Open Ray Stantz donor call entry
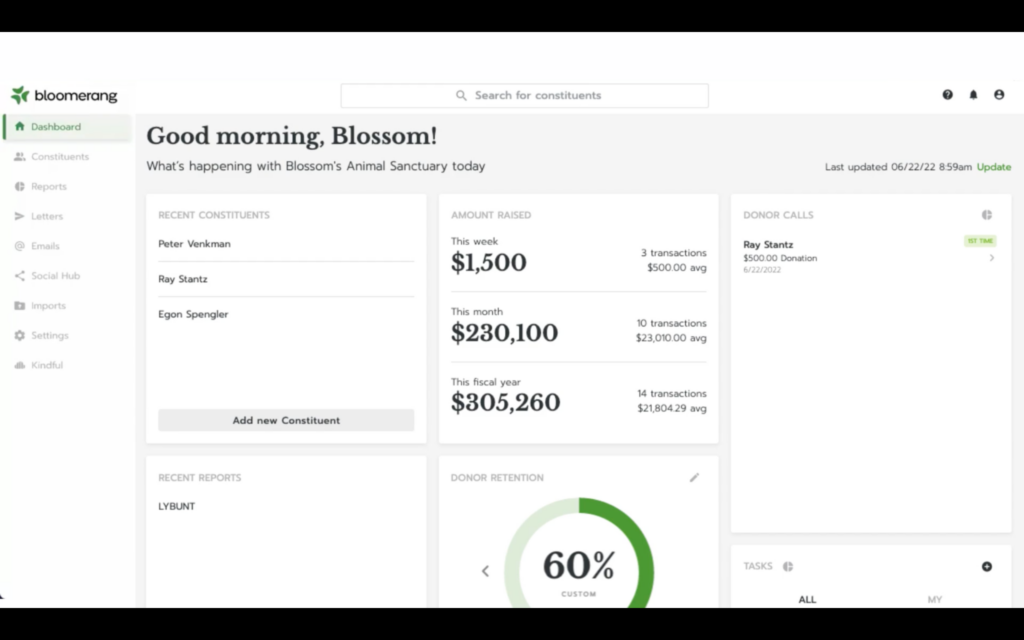1024x640 pixels. (869, 256)
